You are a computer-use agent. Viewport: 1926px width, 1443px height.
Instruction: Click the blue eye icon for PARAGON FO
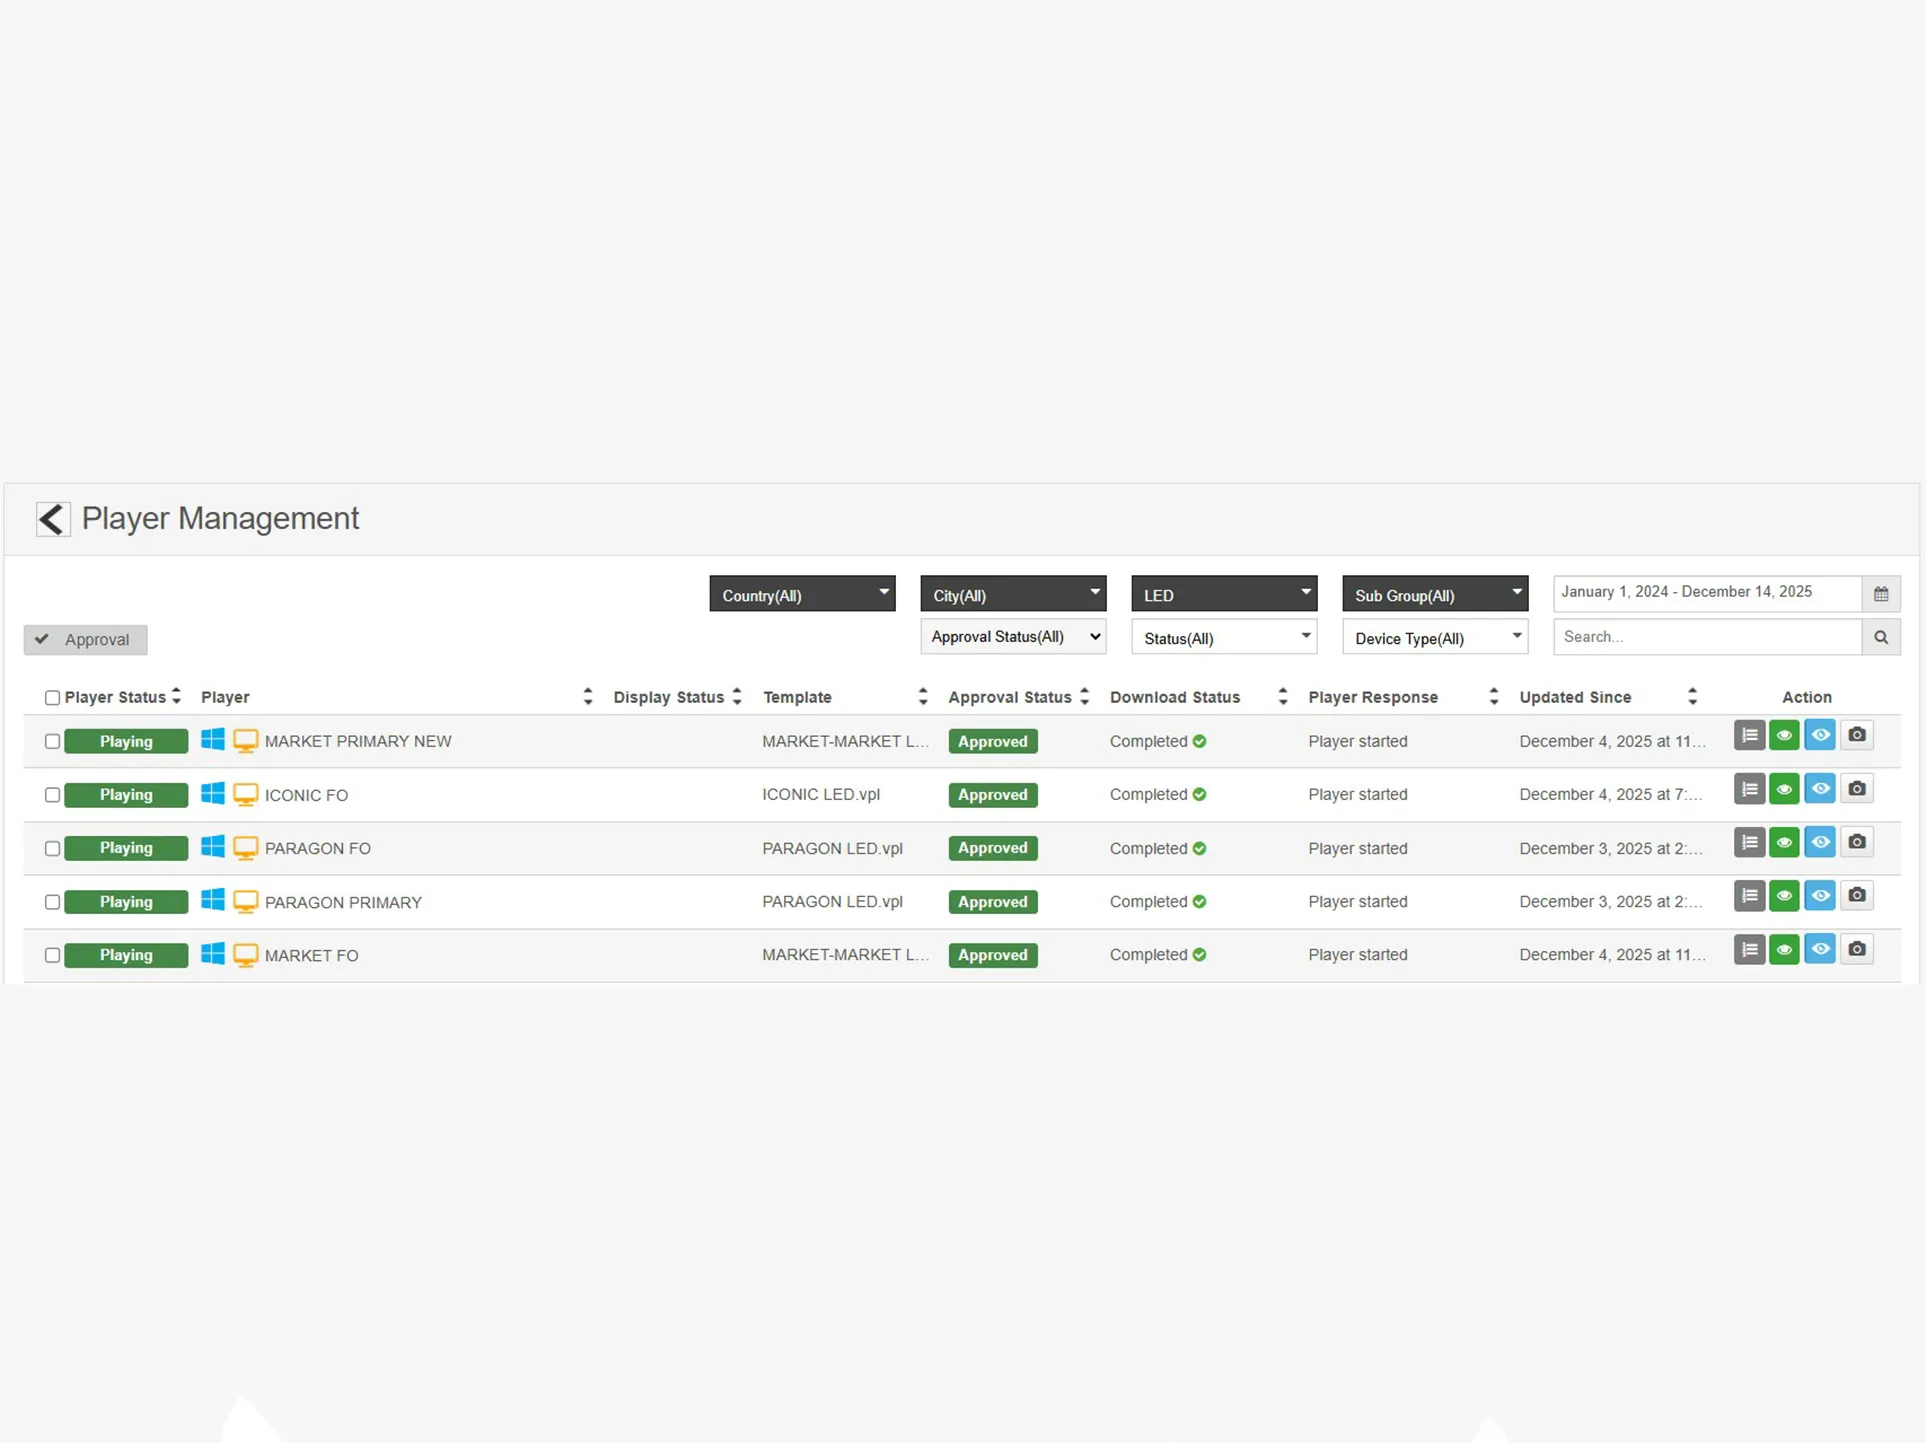(x=1820, y=843)
